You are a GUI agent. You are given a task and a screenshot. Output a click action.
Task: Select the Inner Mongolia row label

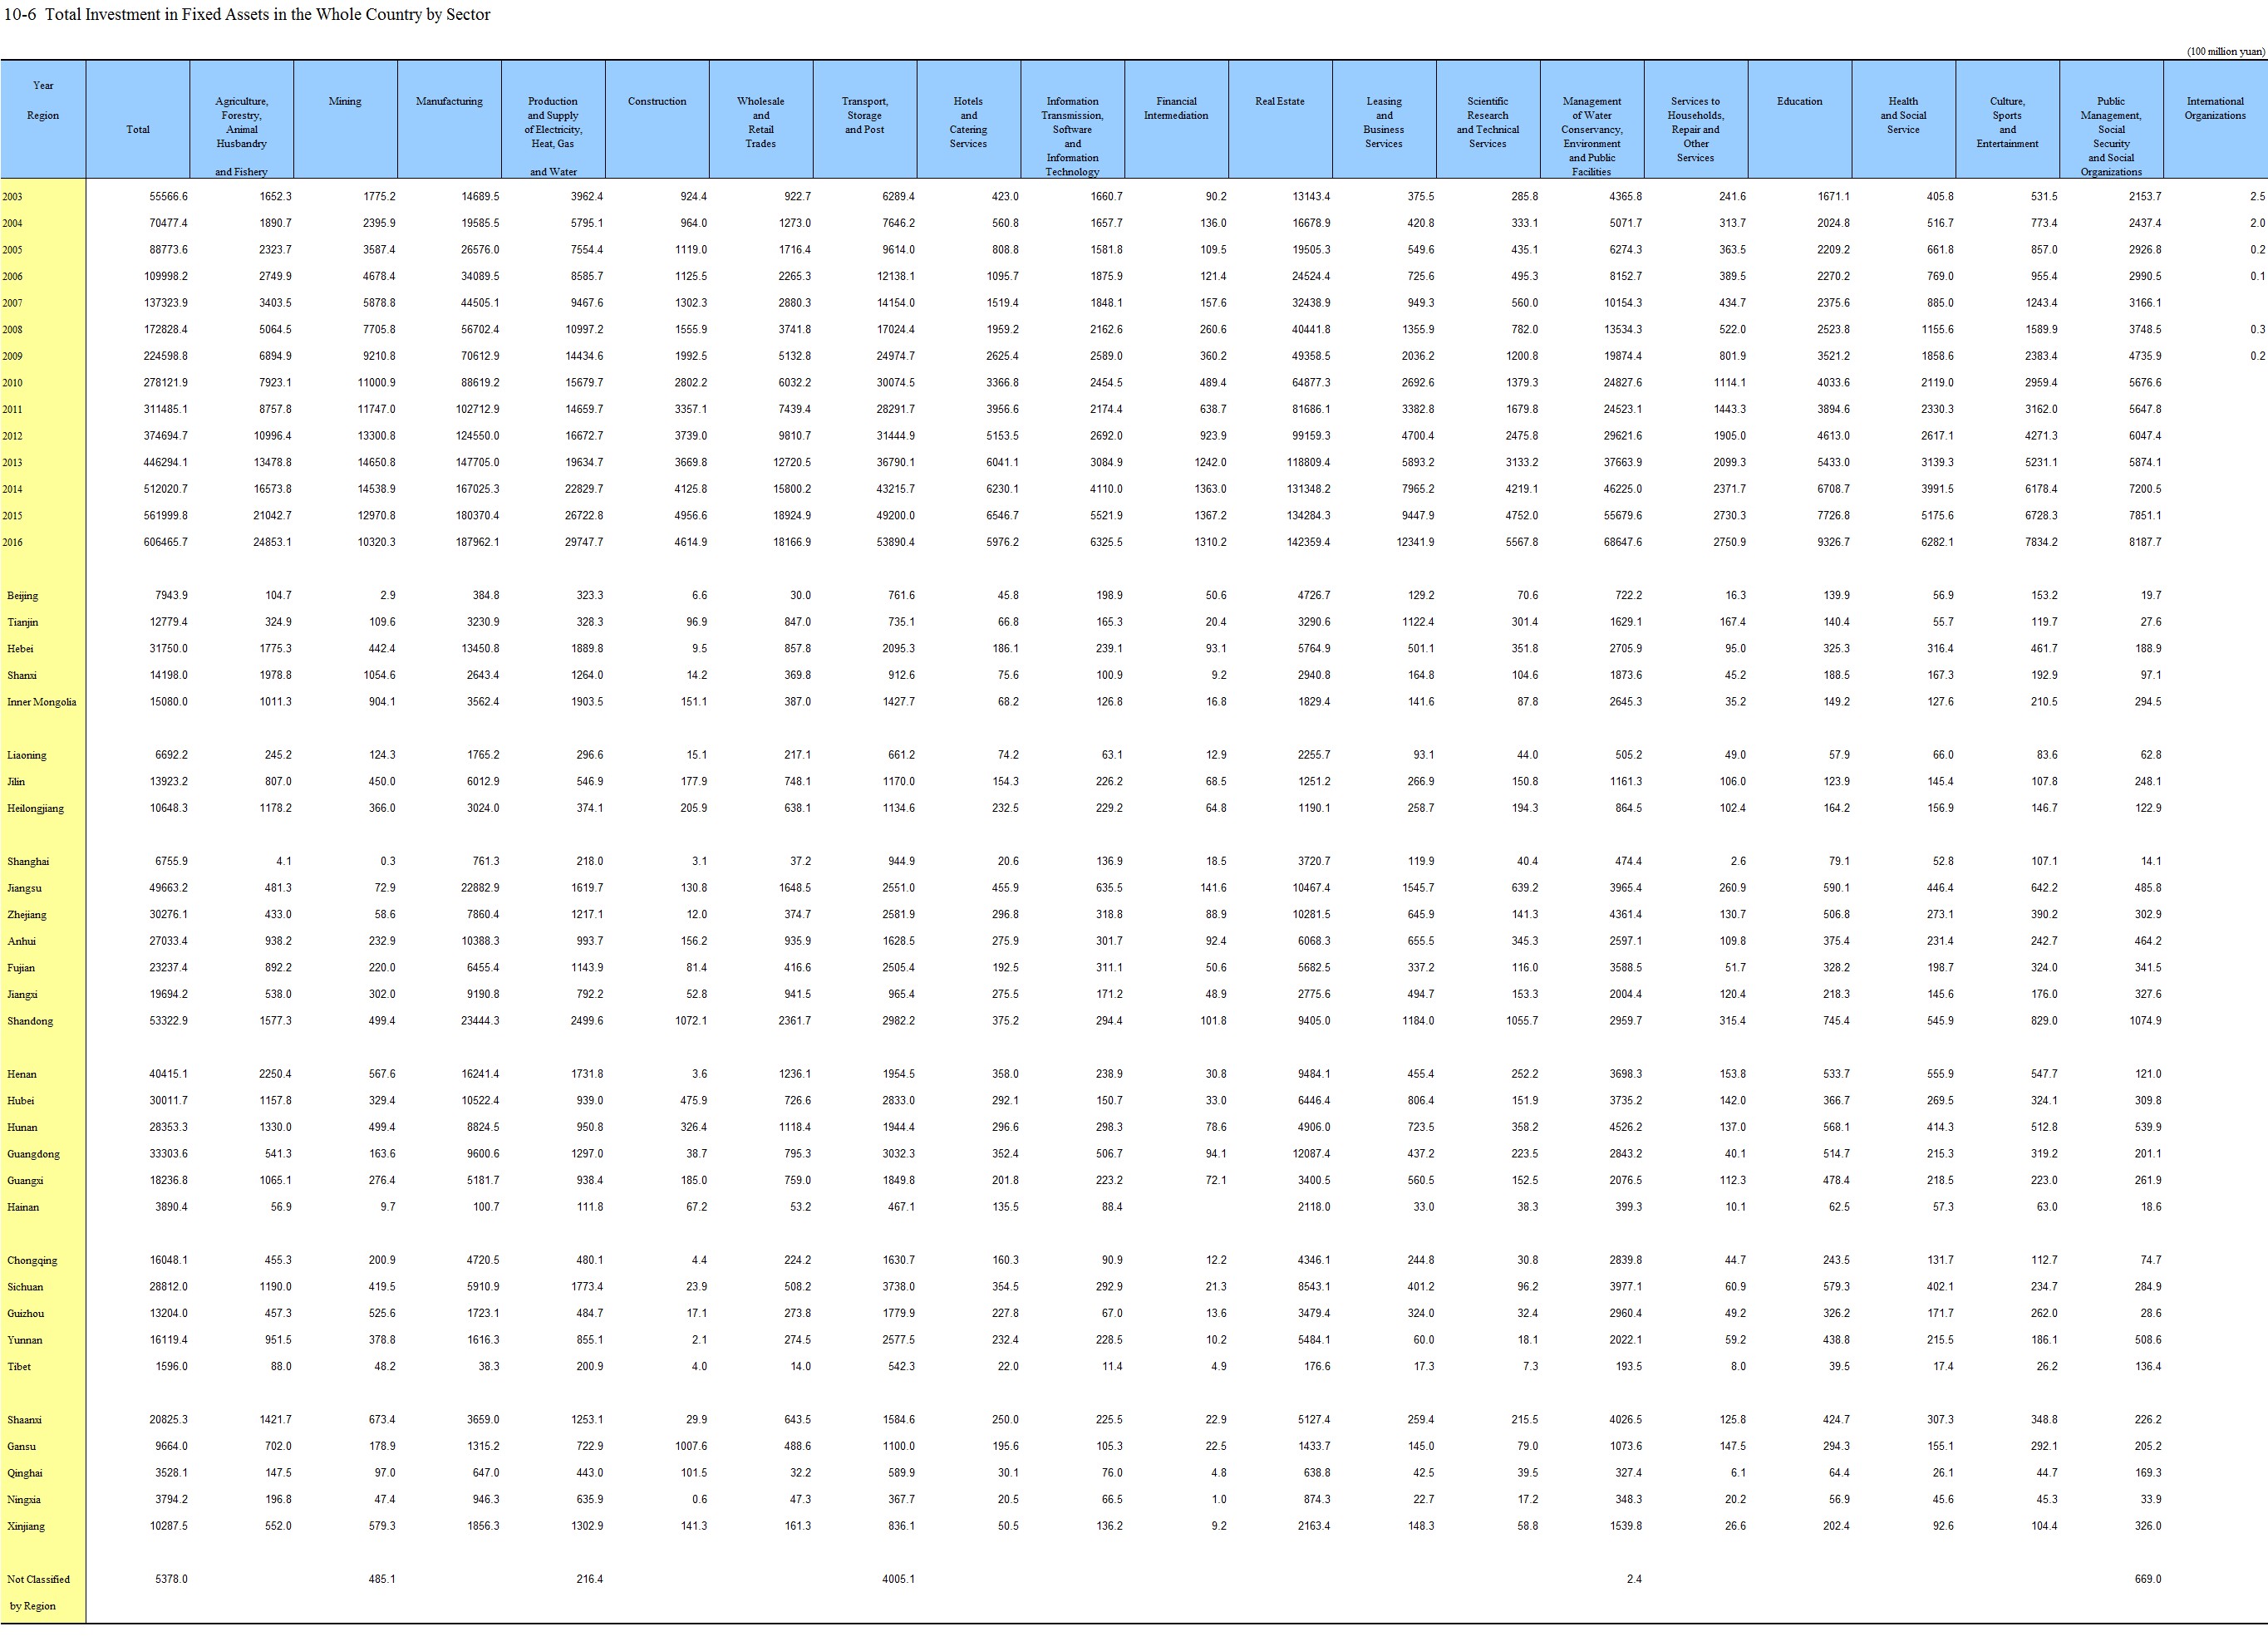click(41, 702)
